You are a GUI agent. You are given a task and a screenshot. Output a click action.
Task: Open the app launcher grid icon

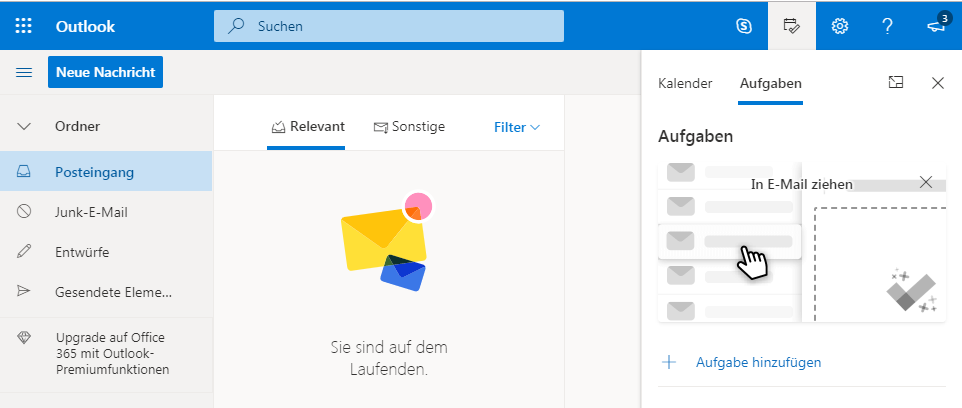23,26
